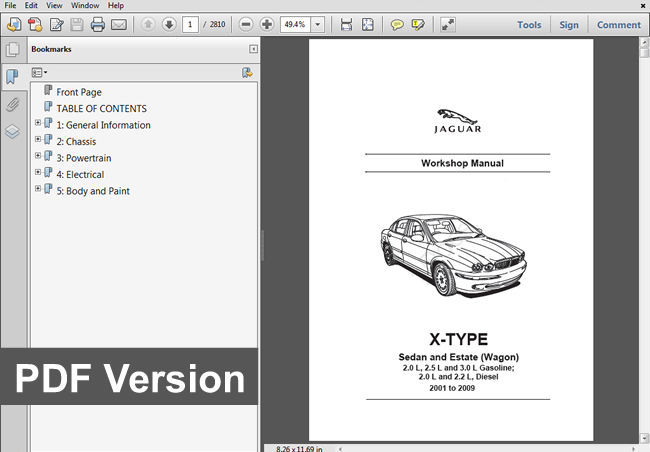Select the 2: Chassis bookmark label

pyautogui.click(x=76, y=142)
